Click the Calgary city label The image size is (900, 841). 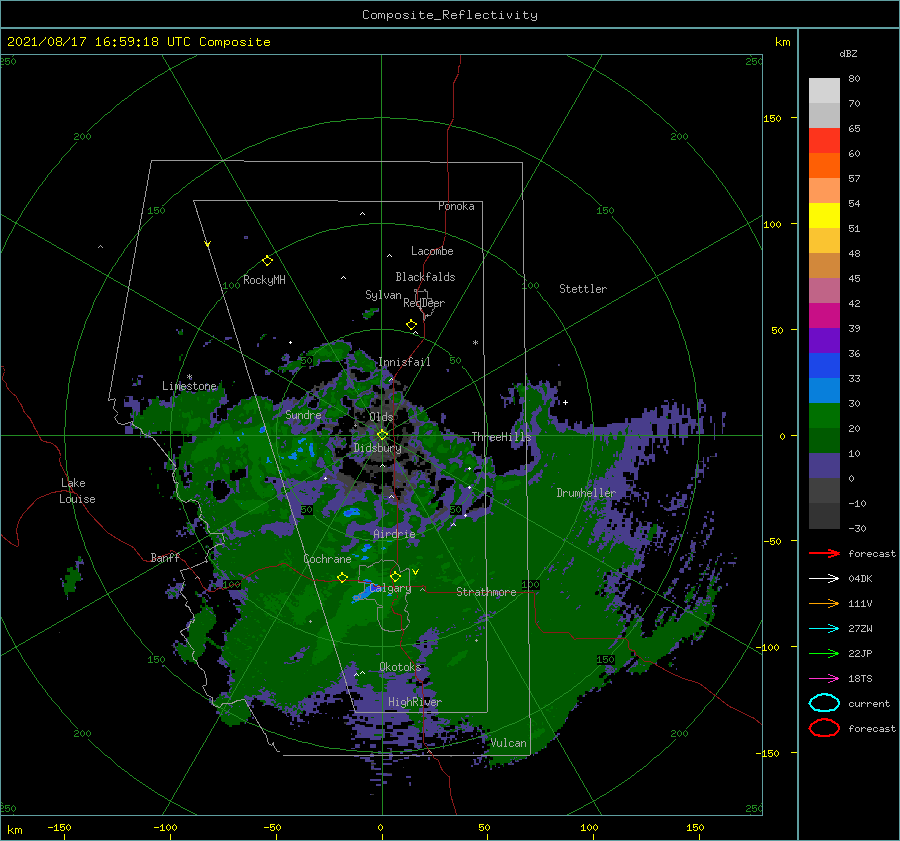[x=390, y=588]
